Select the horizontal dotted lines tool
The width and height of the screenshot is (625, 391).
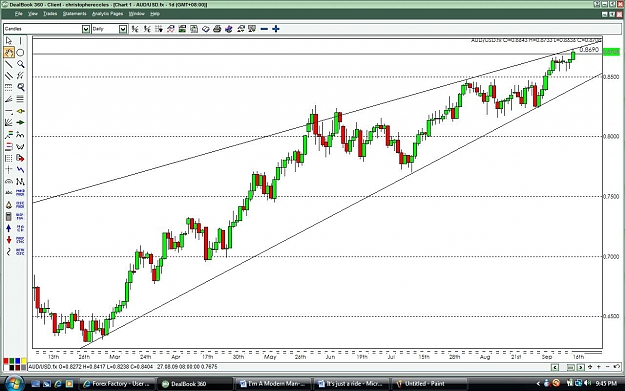tap(9, 87)
